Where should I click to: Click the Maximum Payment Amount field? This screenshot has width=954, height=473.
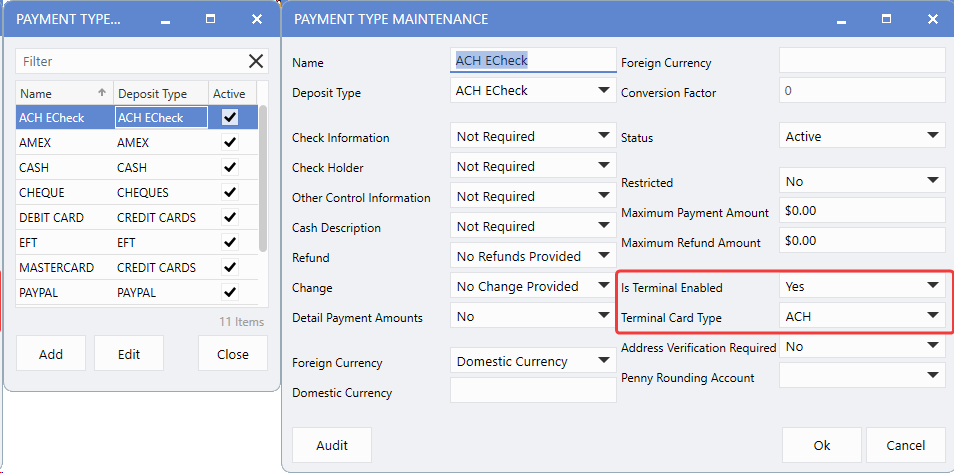[x=861, y=211]
